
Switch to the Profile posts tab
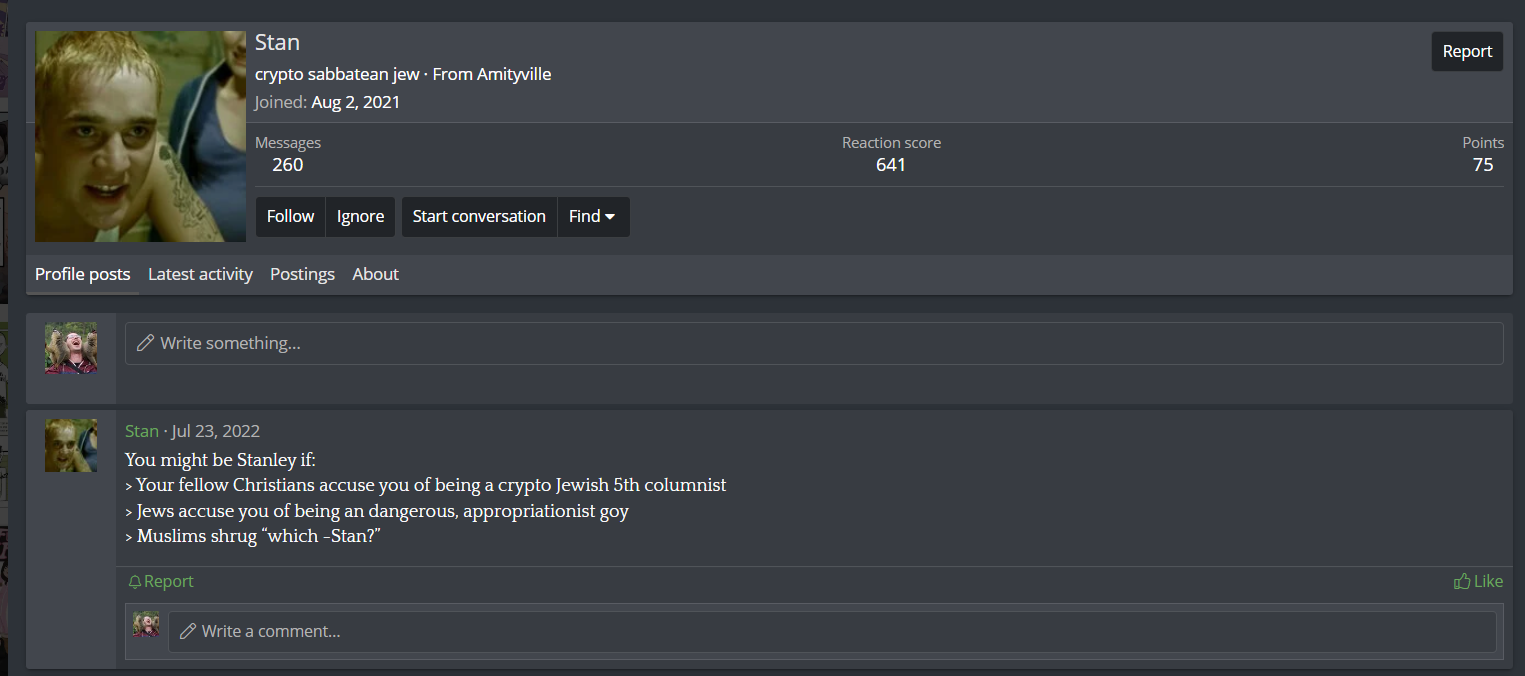tap(83, 274)
